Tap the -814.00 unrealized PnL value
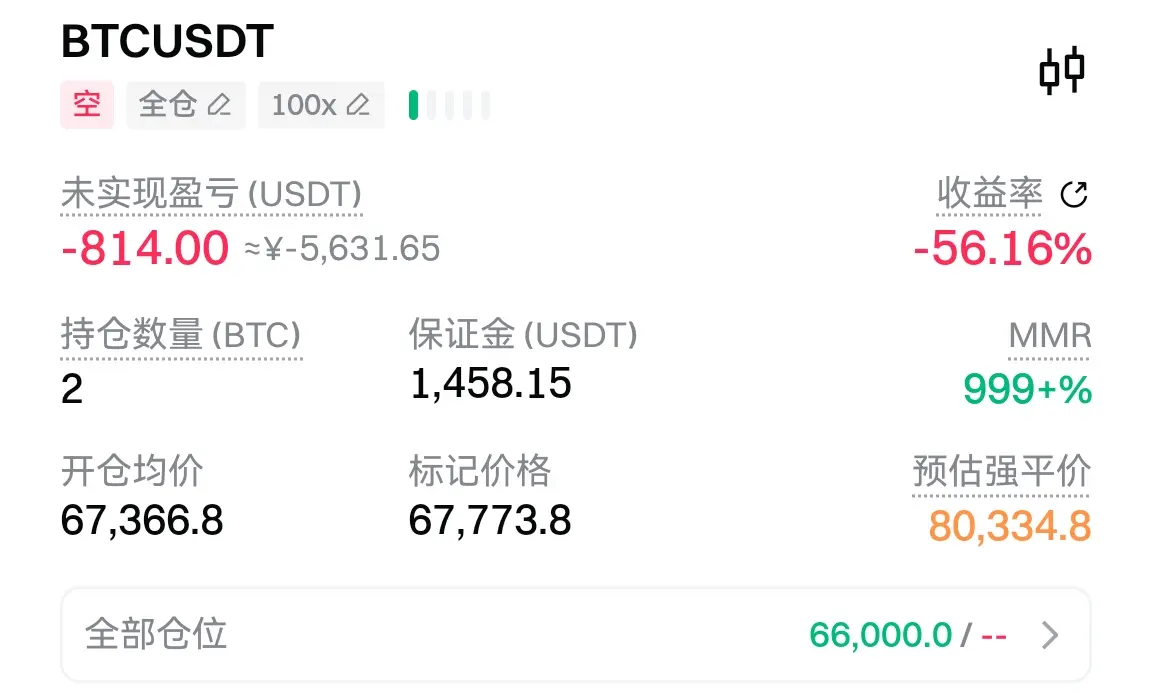The height and width of the screenshot is (699, 1152). point(145,248)
